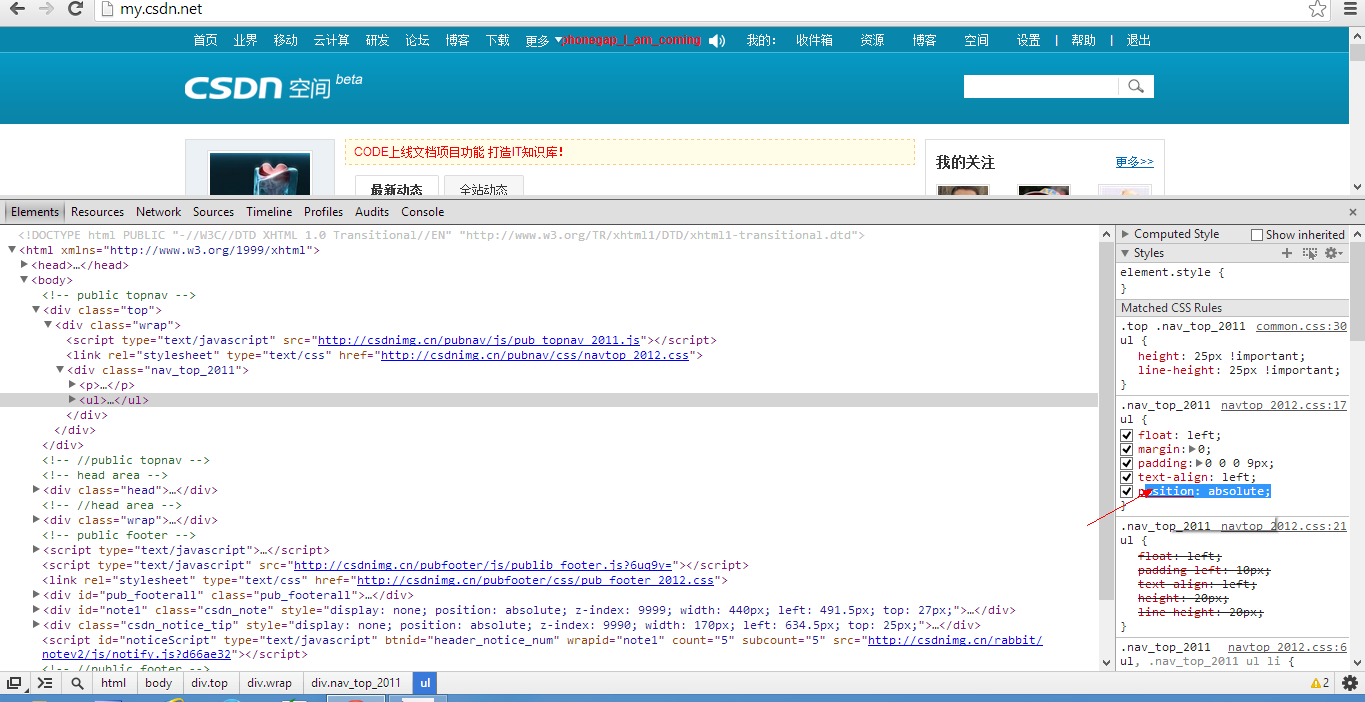Collapse the Styles section
Viewport: 1365px width, 702px height.
[x=1125, y=253]
